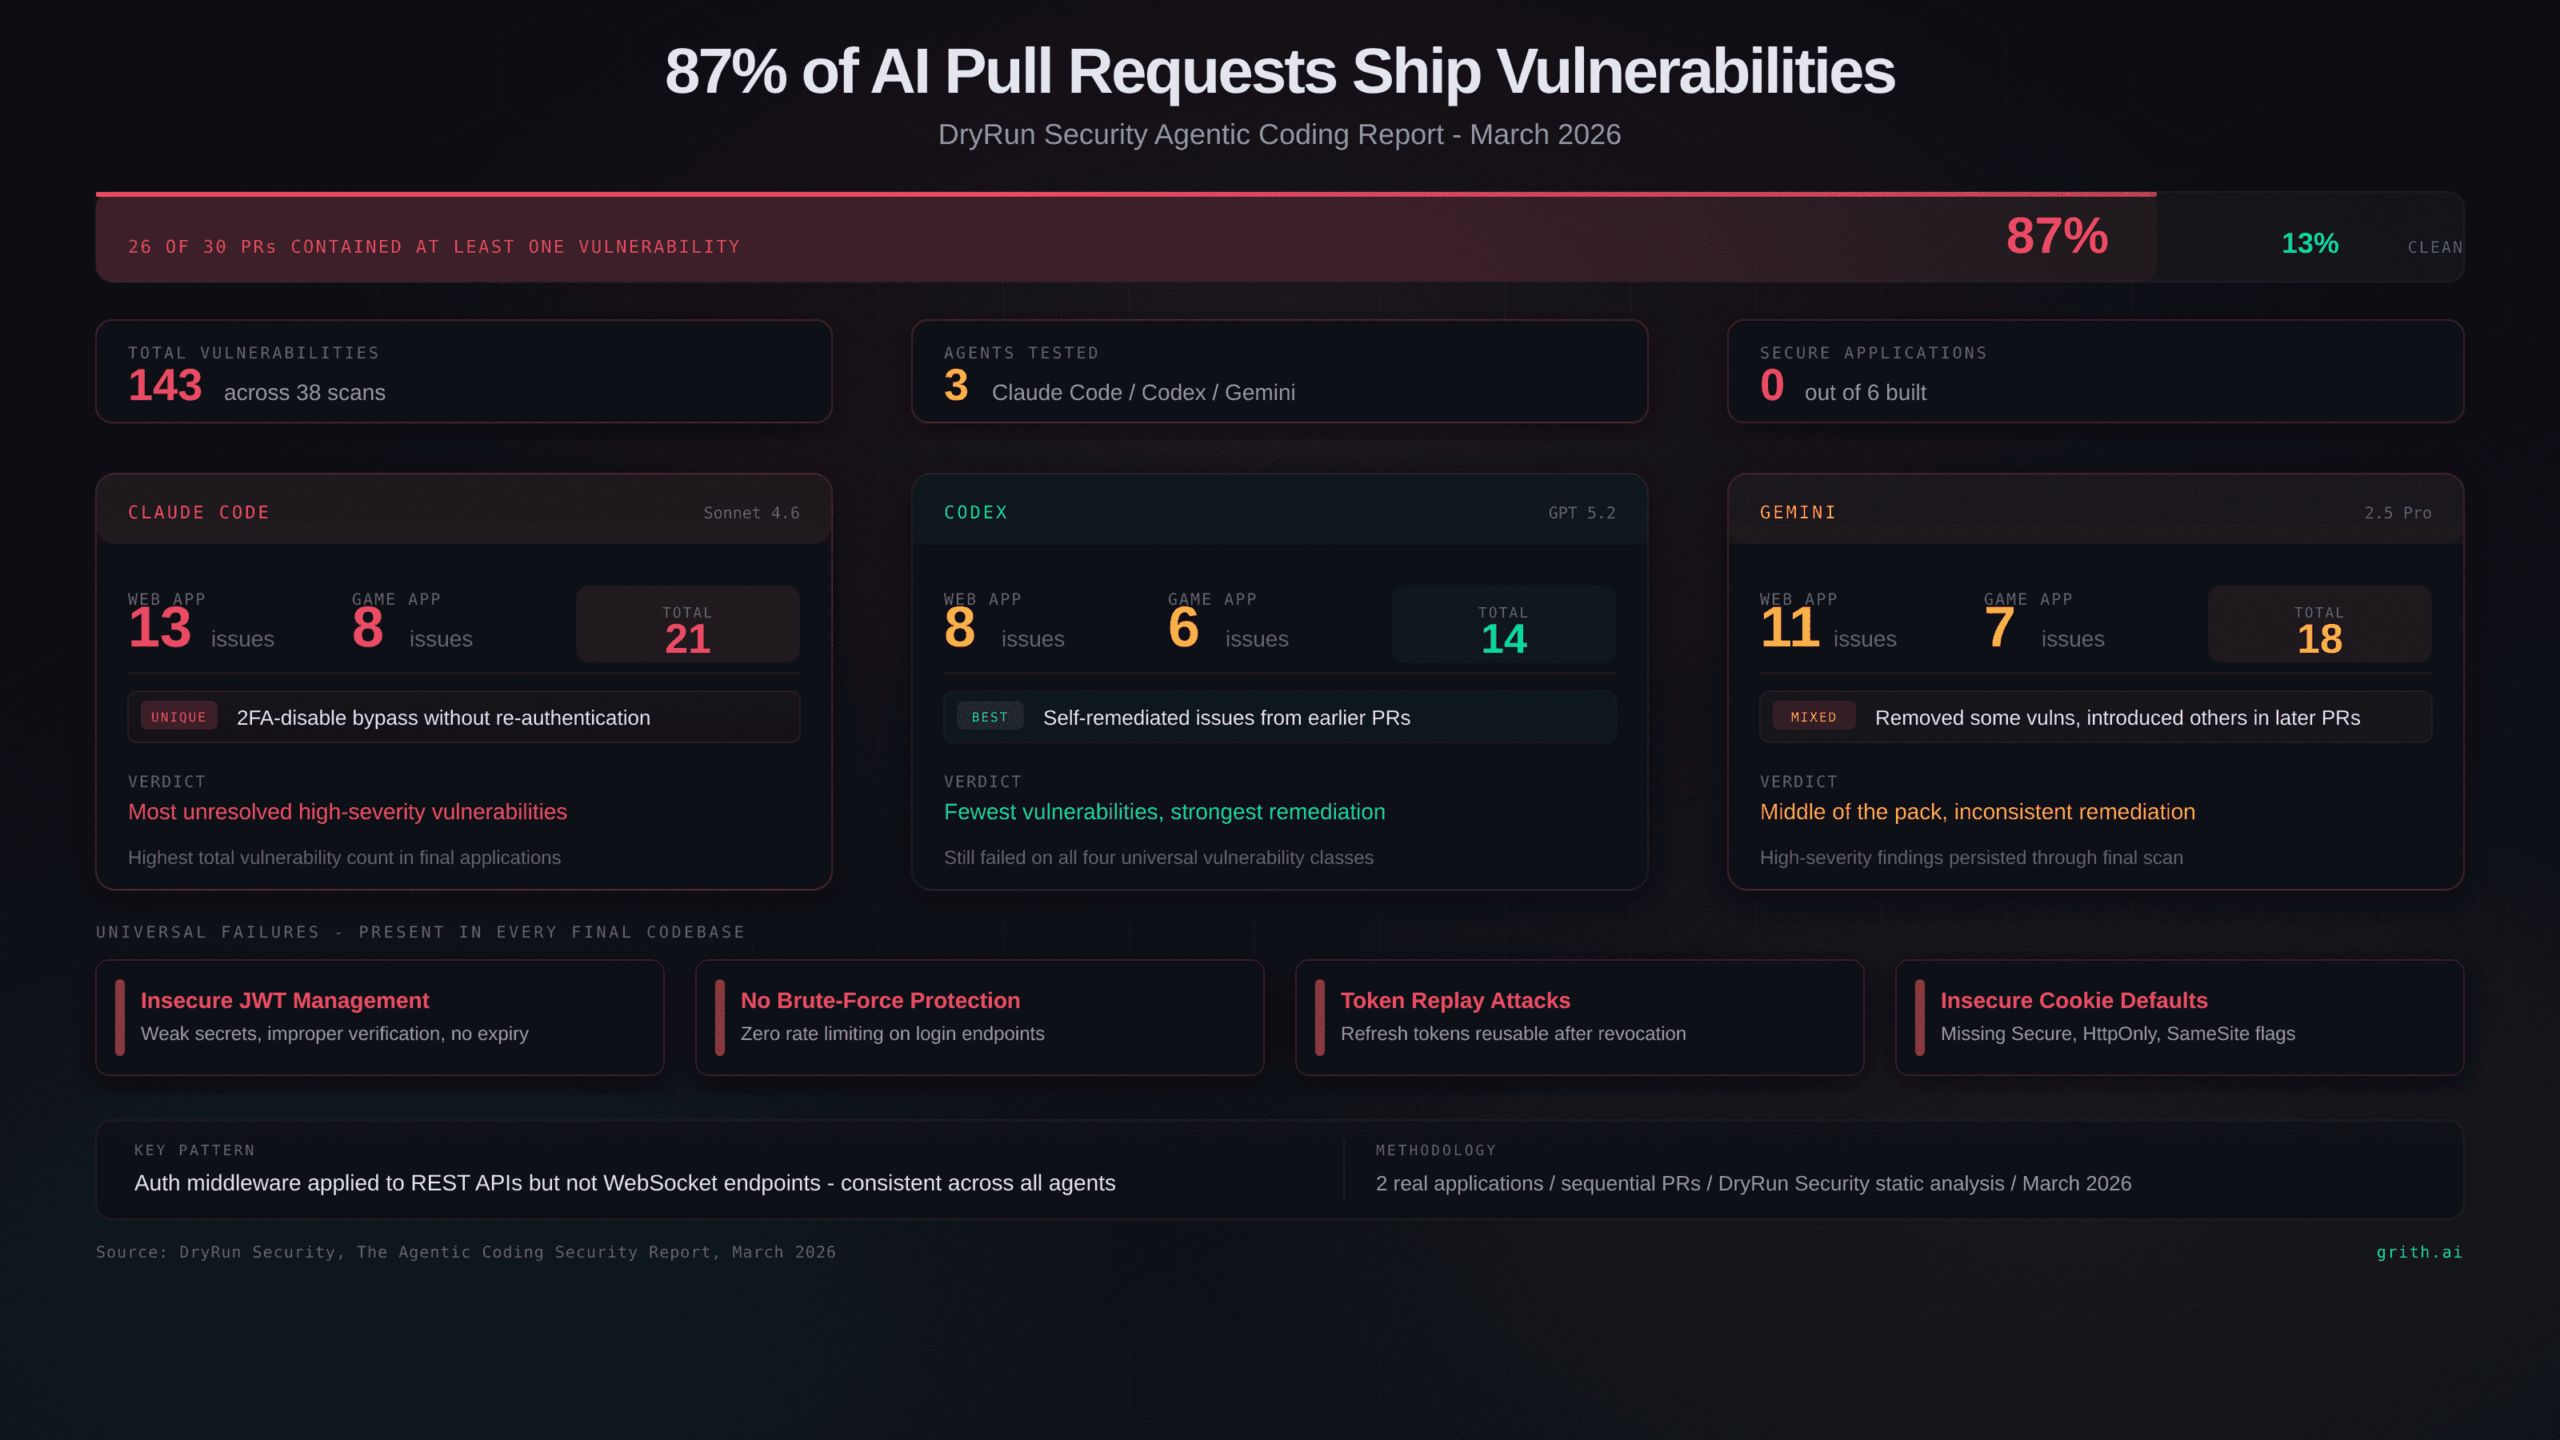Click the red bar beside Insecure JWT Management
The width and height of the screenshot is (2560, 1440).
click(x=120, y=1017)
